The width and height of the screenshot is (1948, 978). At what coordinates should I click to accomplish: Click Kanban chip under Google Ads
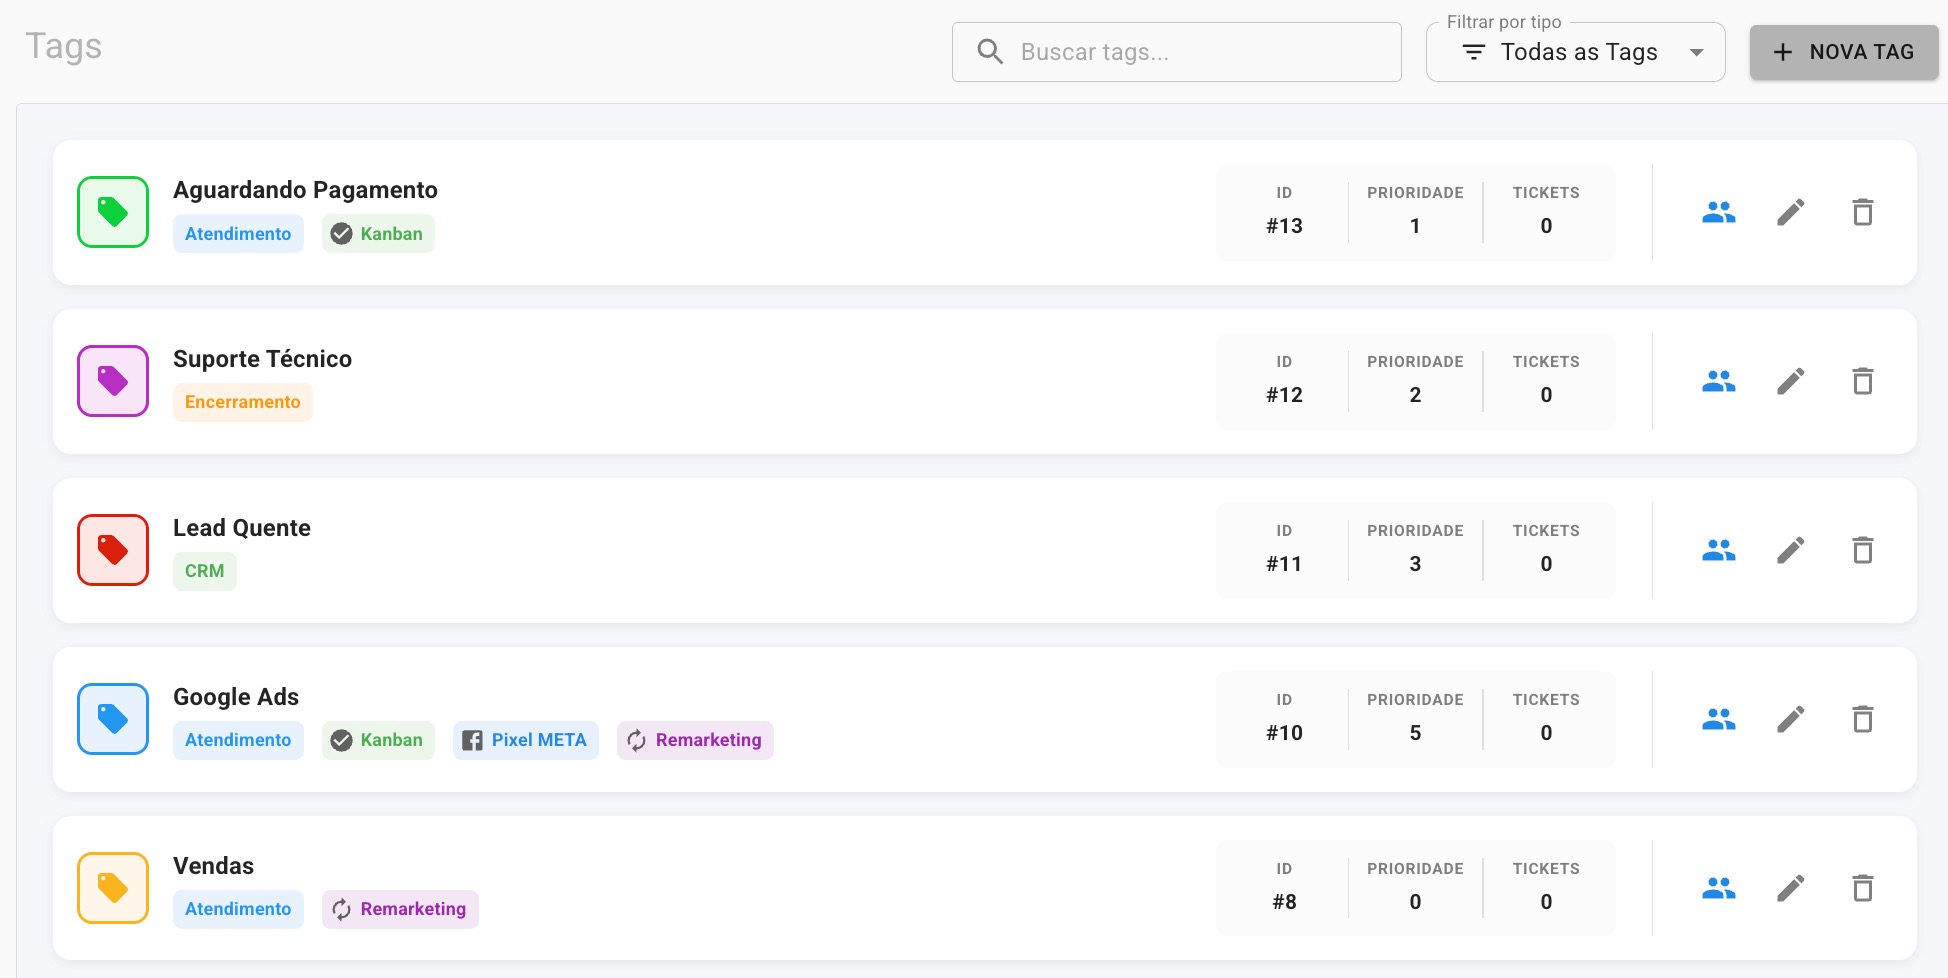point(378,740)
